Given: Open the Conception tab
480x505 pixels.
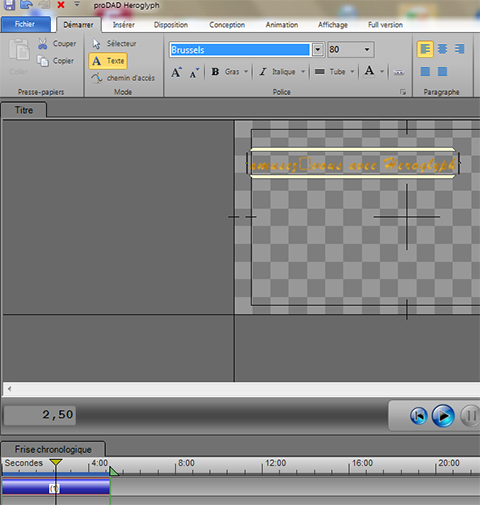Looking at the screenshot, I should click(227, 25).
